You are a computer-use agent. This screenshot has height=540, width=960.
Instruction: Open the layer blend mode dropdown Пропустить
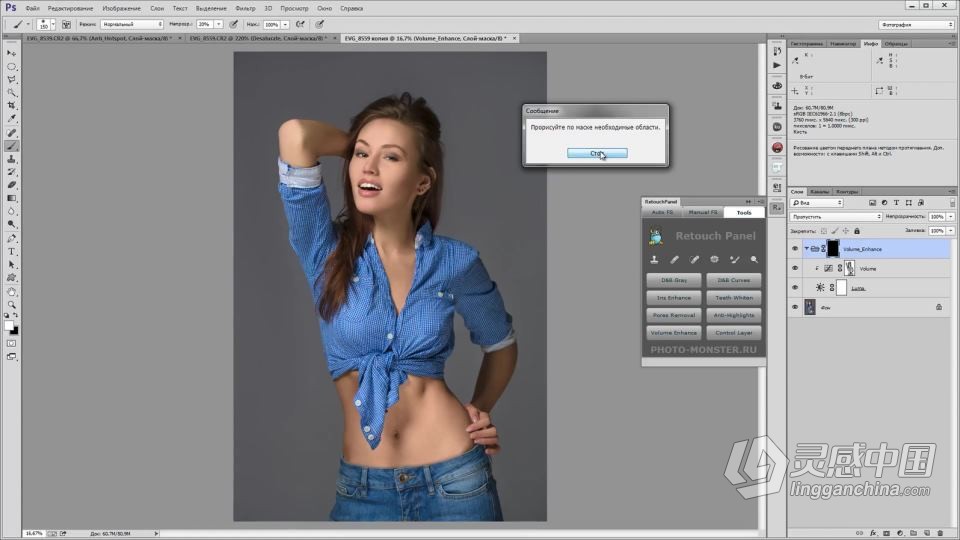(x=835, y=216)
